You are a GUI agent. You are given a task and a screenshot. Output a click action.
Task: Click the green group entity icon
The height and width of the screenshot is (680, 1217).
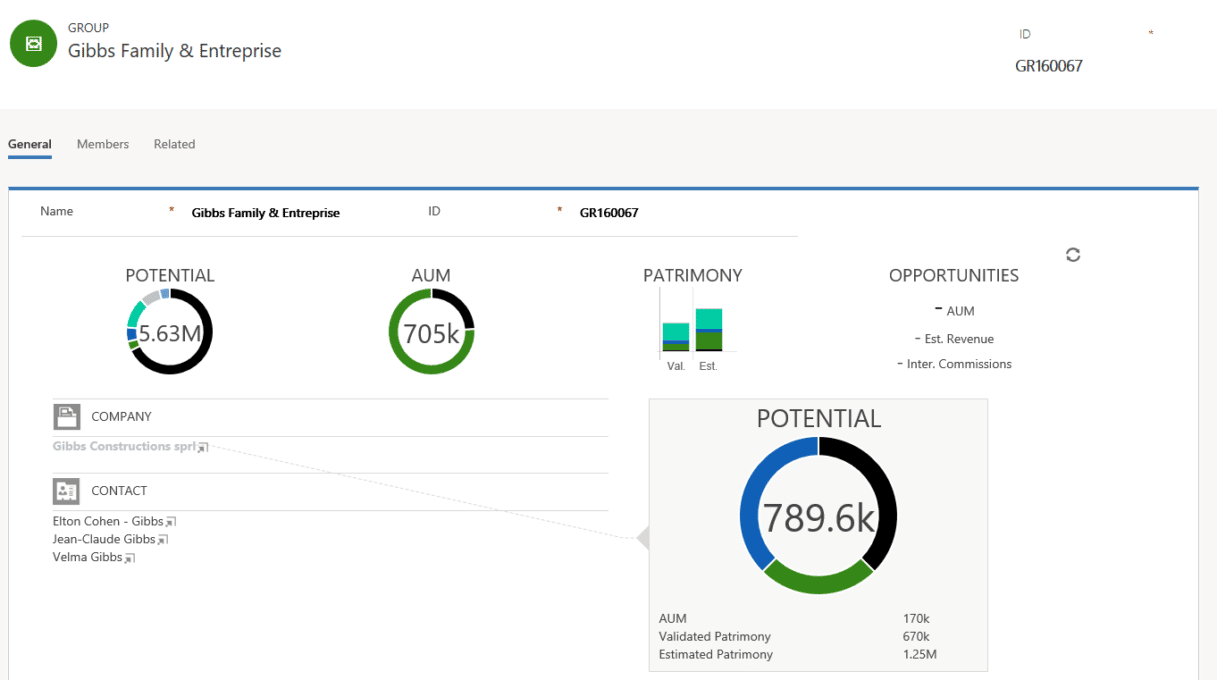tap(33, 43)
